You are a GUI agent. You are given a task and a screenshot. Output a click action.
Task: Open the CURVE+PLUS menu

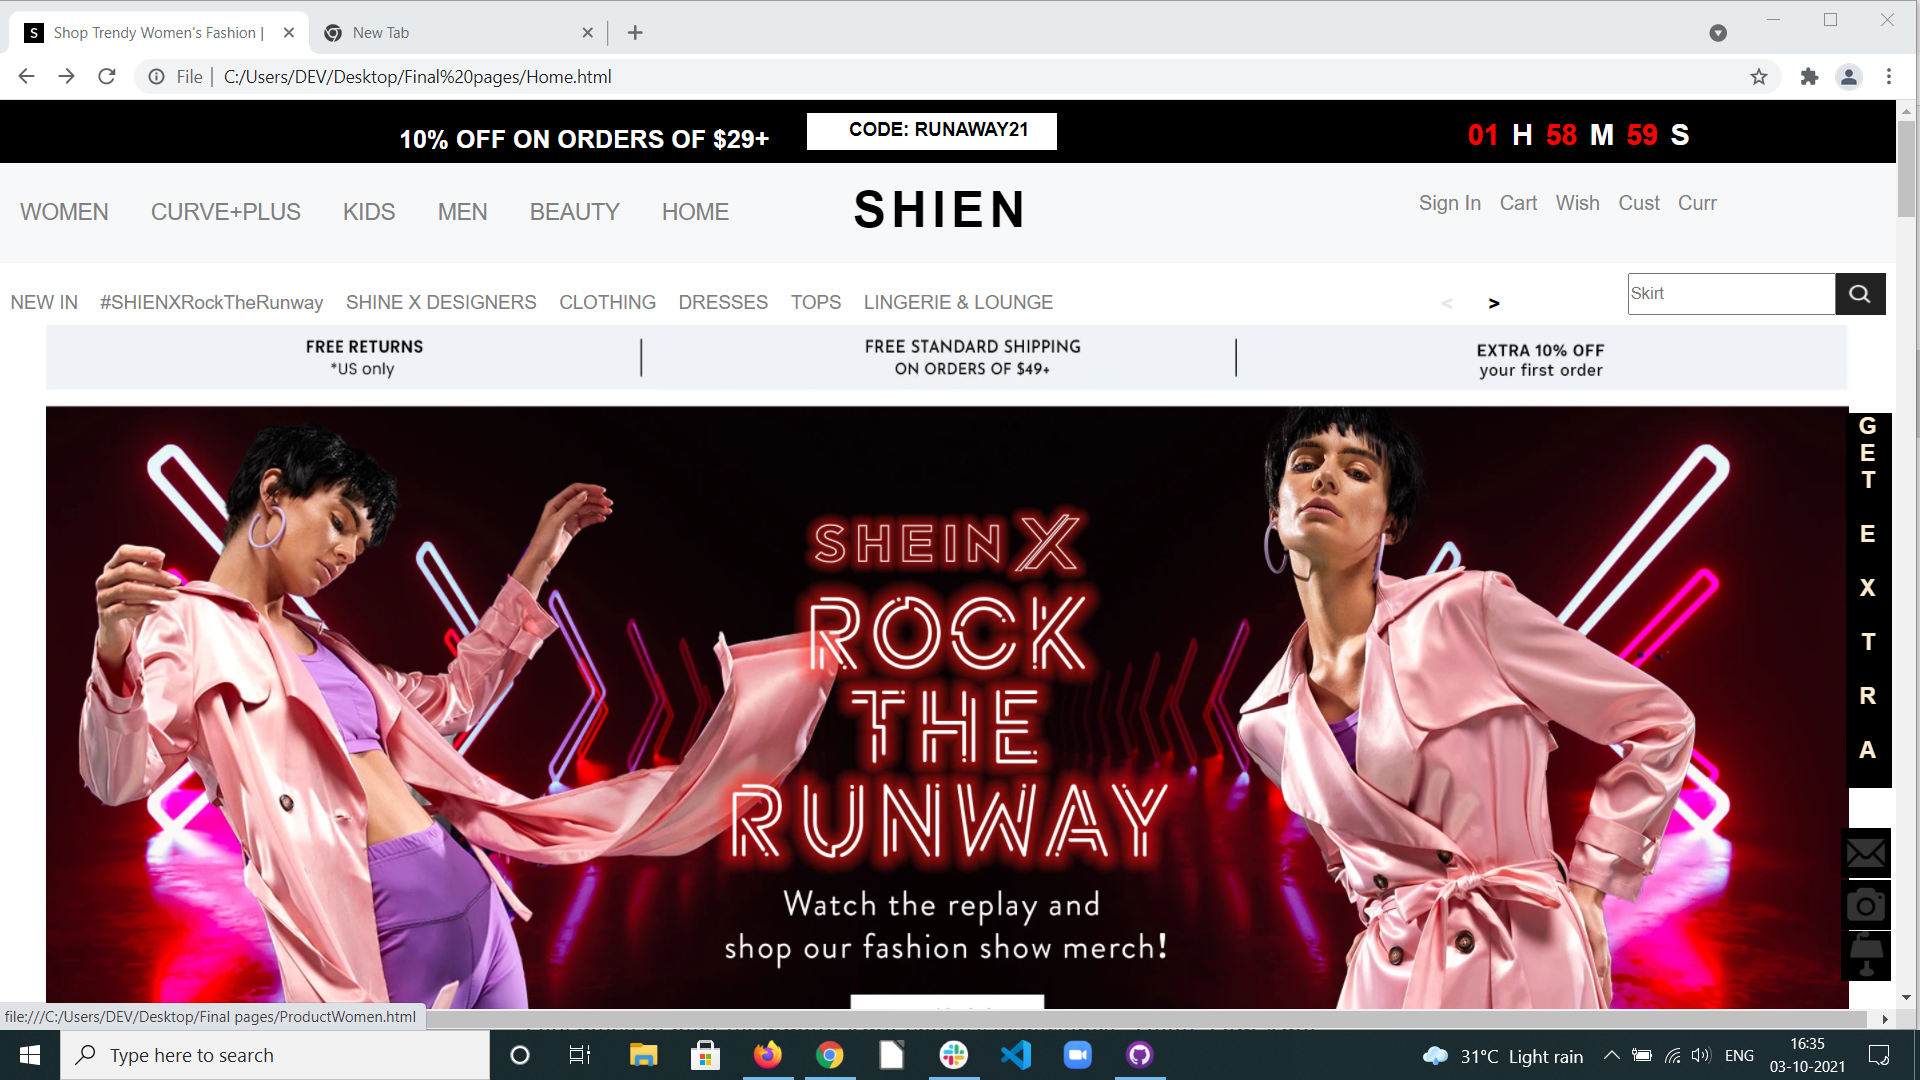[225, 212]
